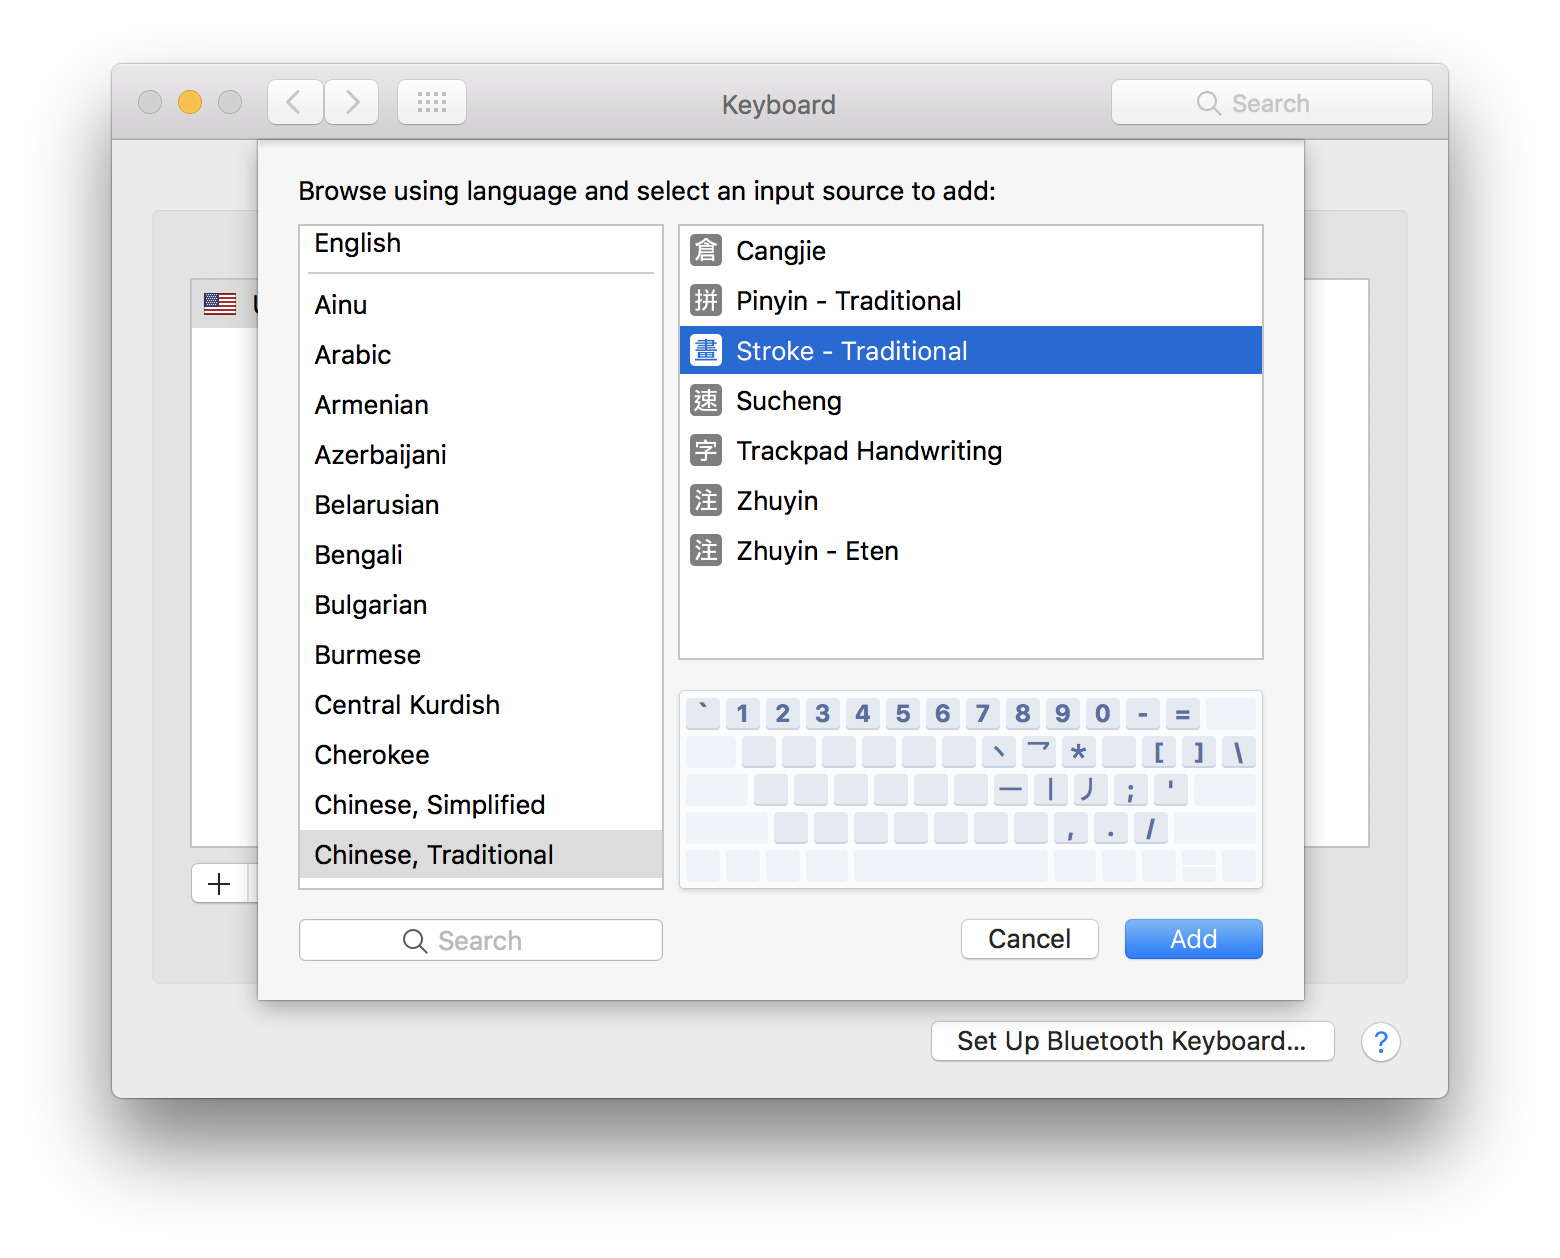Screen dimensions: 1560x1258
Task: Click inside the input source search field
Action: [x=480, y=939]
